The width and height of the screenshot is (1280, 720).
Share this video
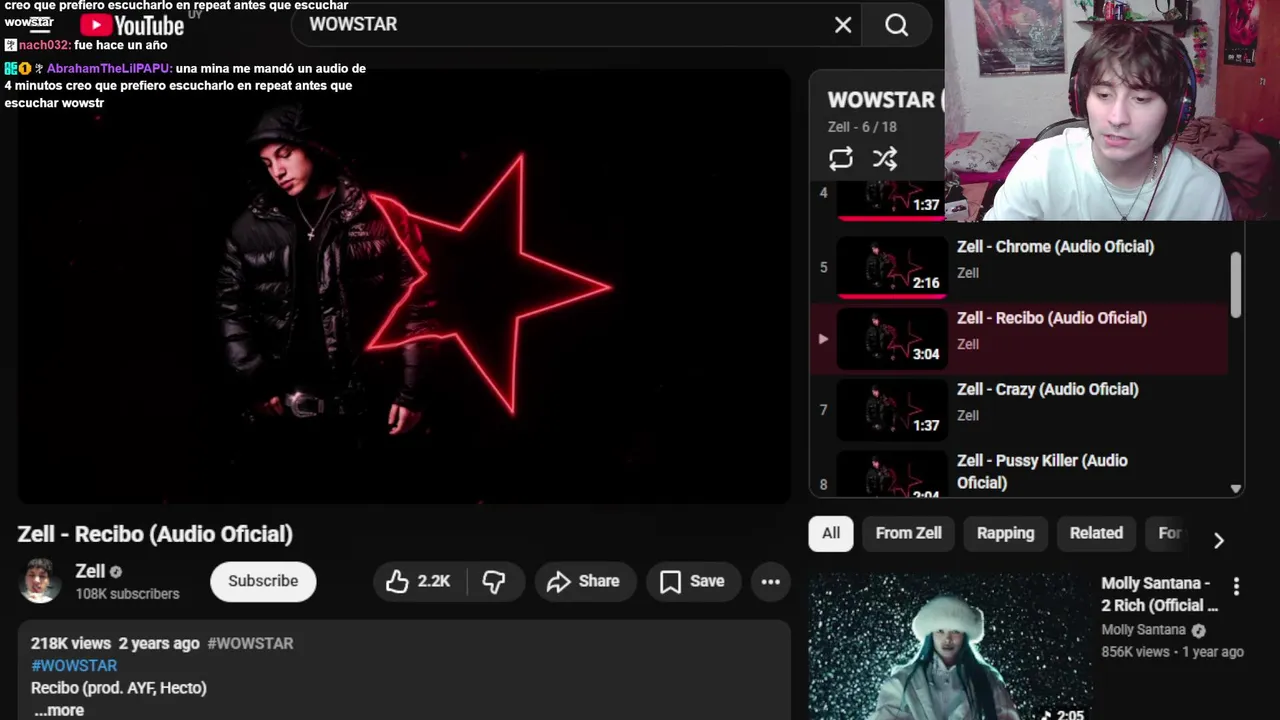(583, 581)
